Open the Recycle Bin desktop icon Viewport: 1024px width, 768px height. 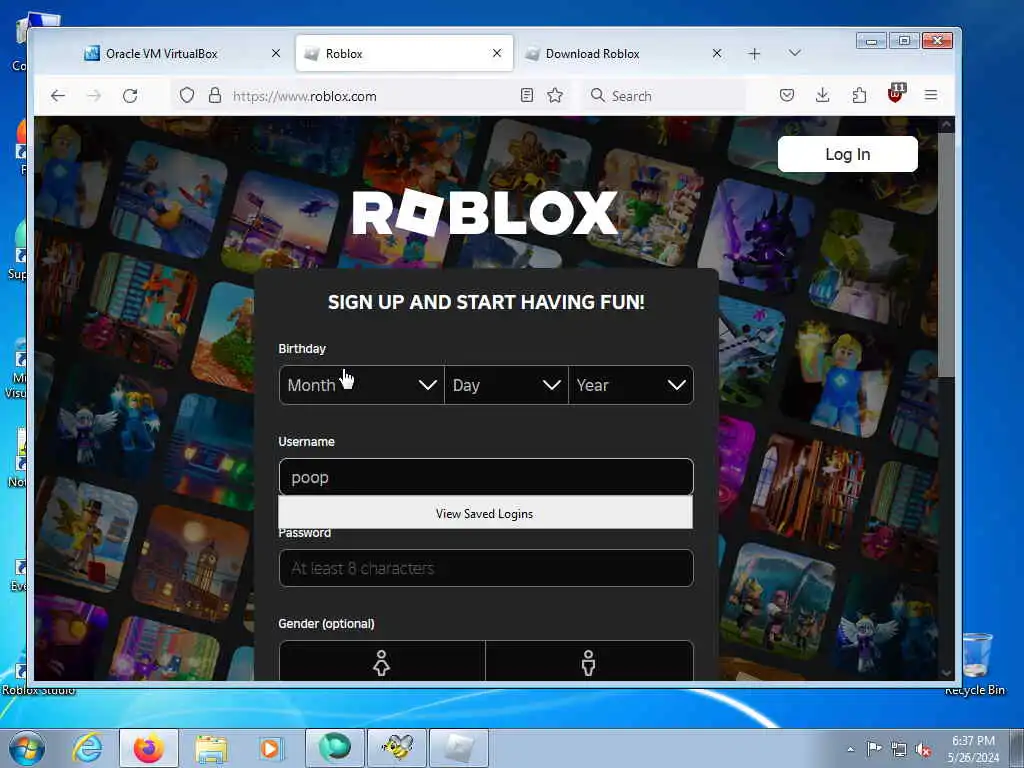976,664
